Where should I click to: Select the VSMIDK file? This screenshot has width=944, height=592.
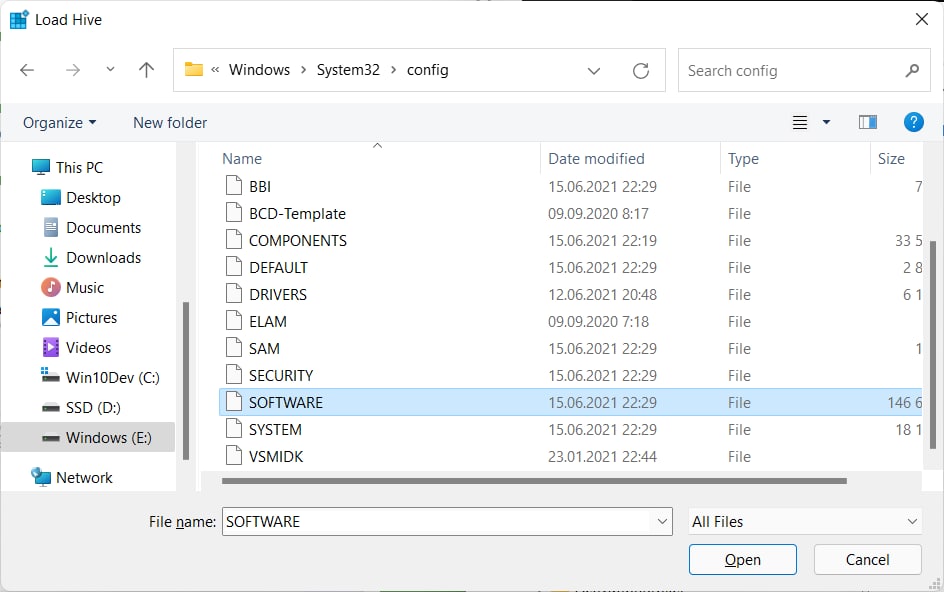571,456
